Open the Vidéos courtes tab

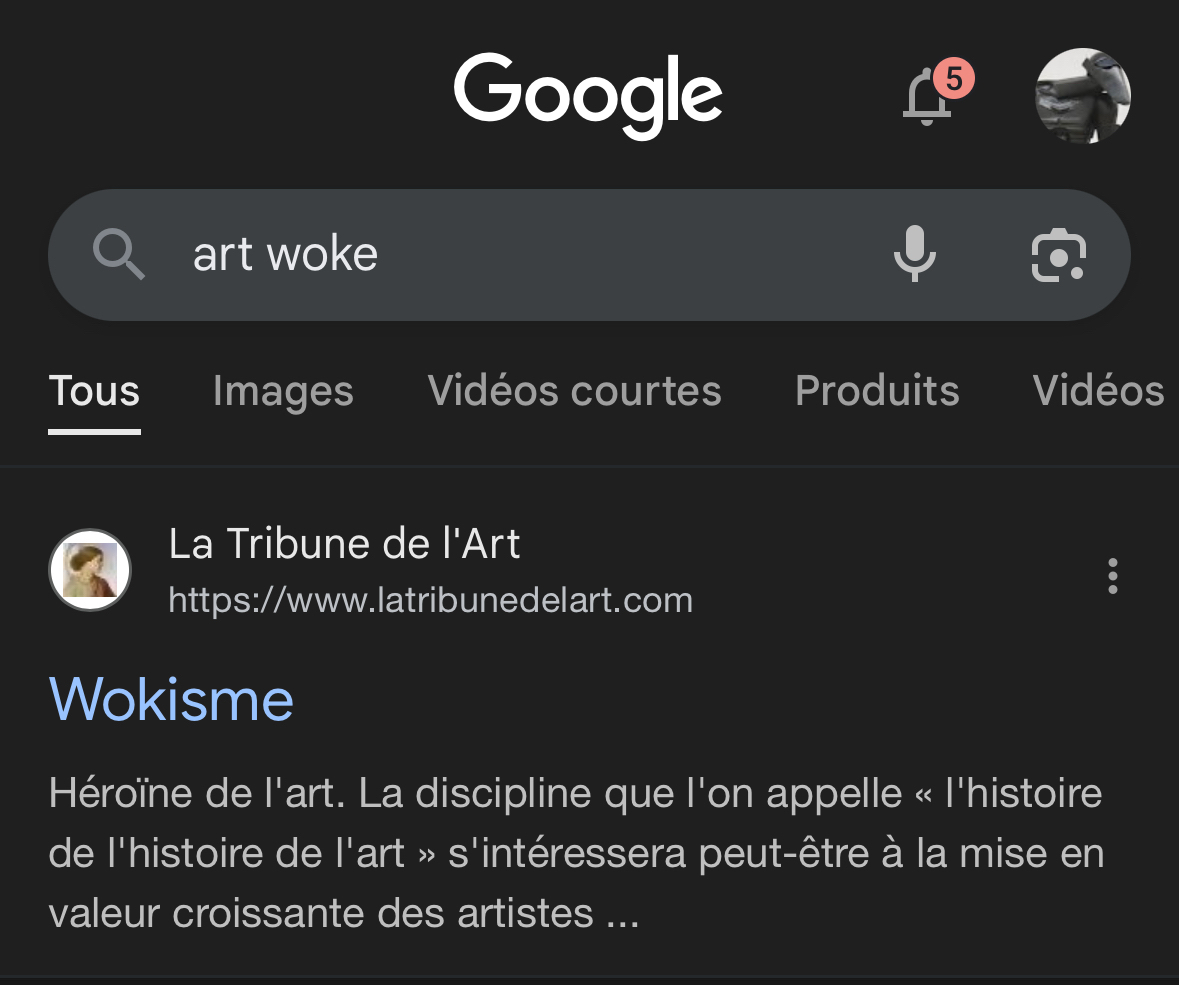point(574,391)
